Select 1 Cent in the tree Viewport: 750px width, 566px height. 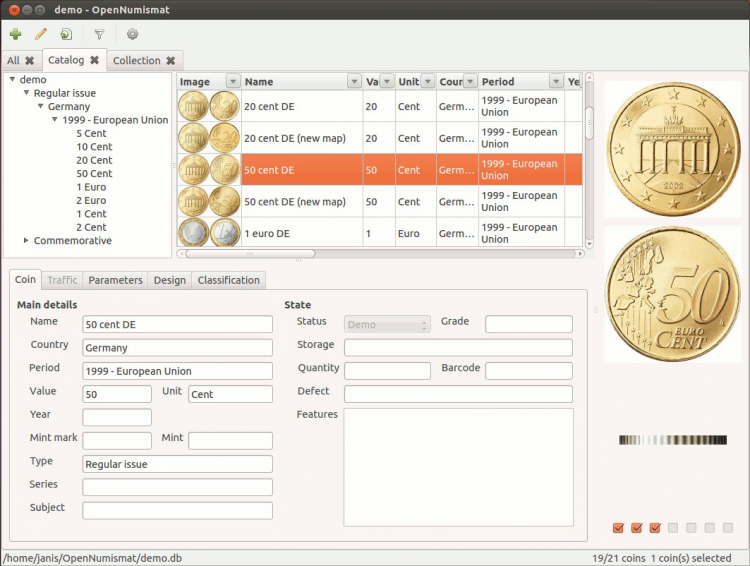tap(91, 214)
